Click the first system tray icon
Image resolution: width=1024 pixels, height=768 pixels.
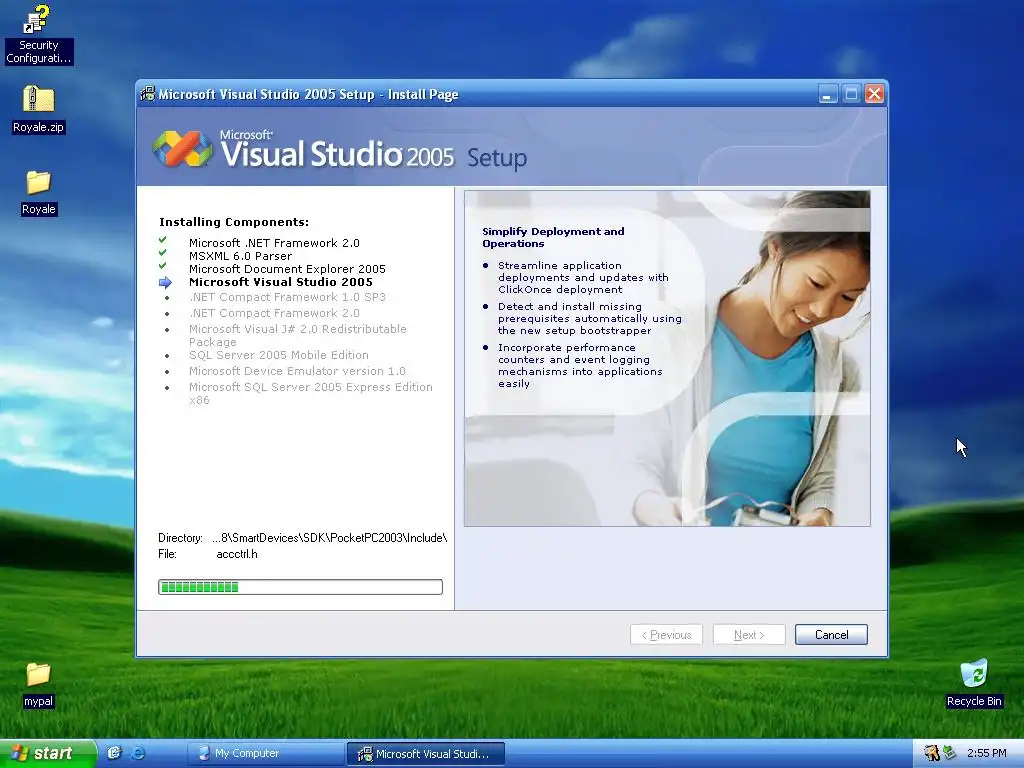click(931, 753)
